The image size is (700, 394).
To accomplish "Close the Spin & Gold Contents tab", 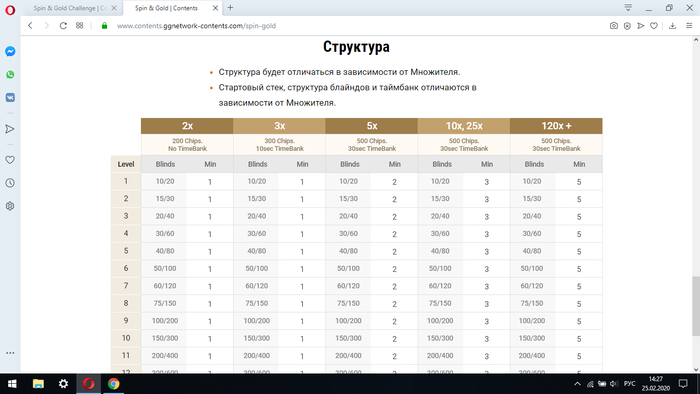I will click(x=215, y=8).
